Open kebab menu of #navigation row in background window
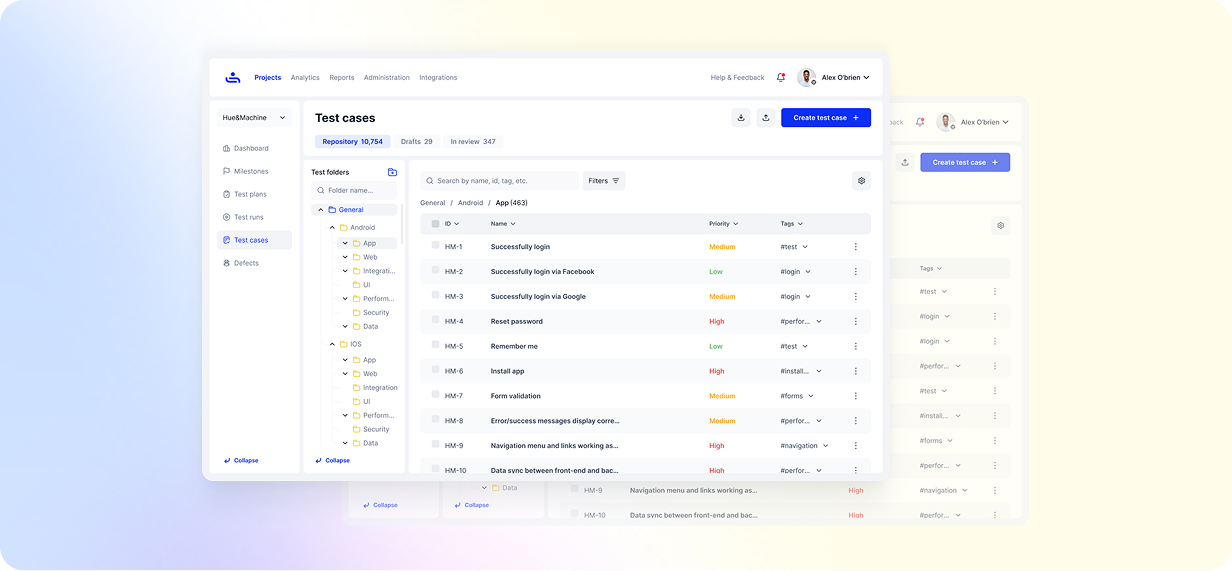 pos(995,491)
